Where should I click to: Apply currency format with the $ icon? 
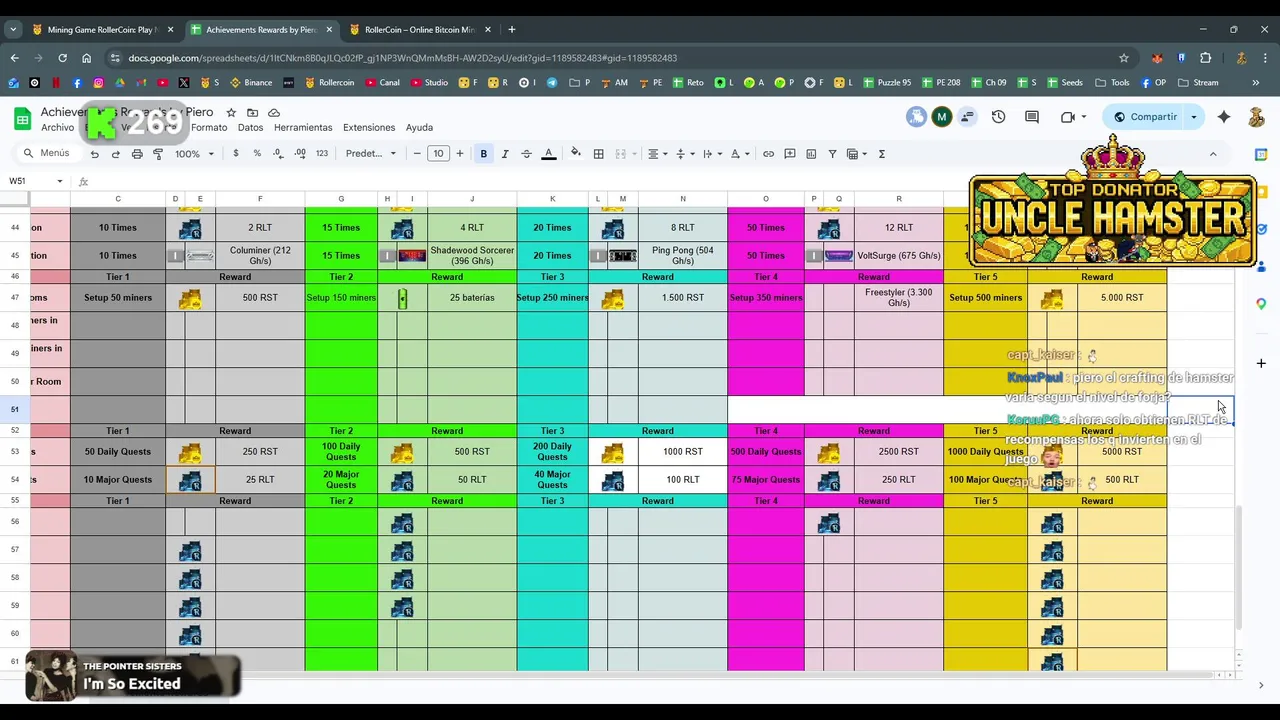(x=236, y=154)
